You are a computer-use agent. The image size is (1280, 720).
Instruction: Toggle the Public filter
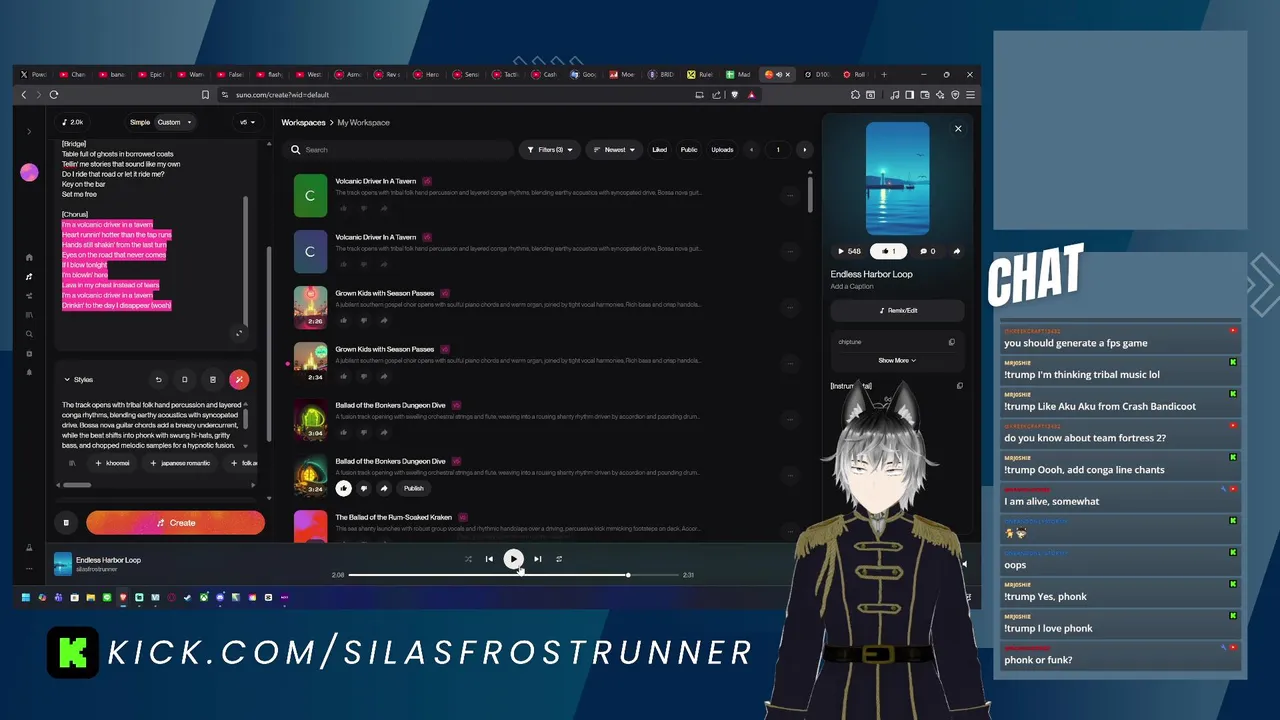[689, 150]
